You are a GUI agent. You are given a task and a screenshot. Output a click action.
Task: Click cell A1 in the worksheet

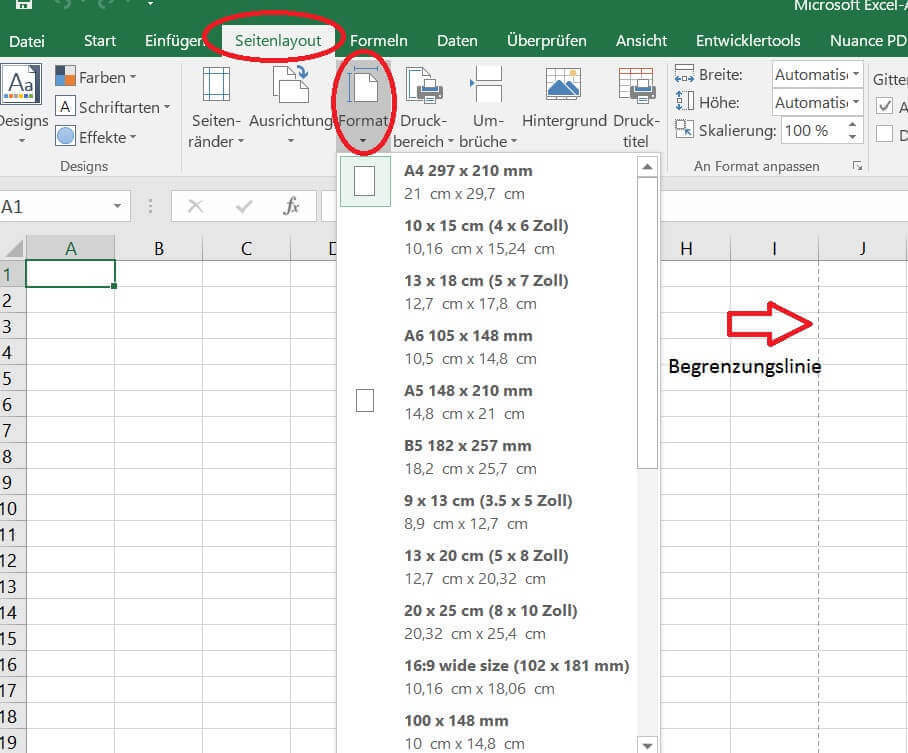(71, 273)
